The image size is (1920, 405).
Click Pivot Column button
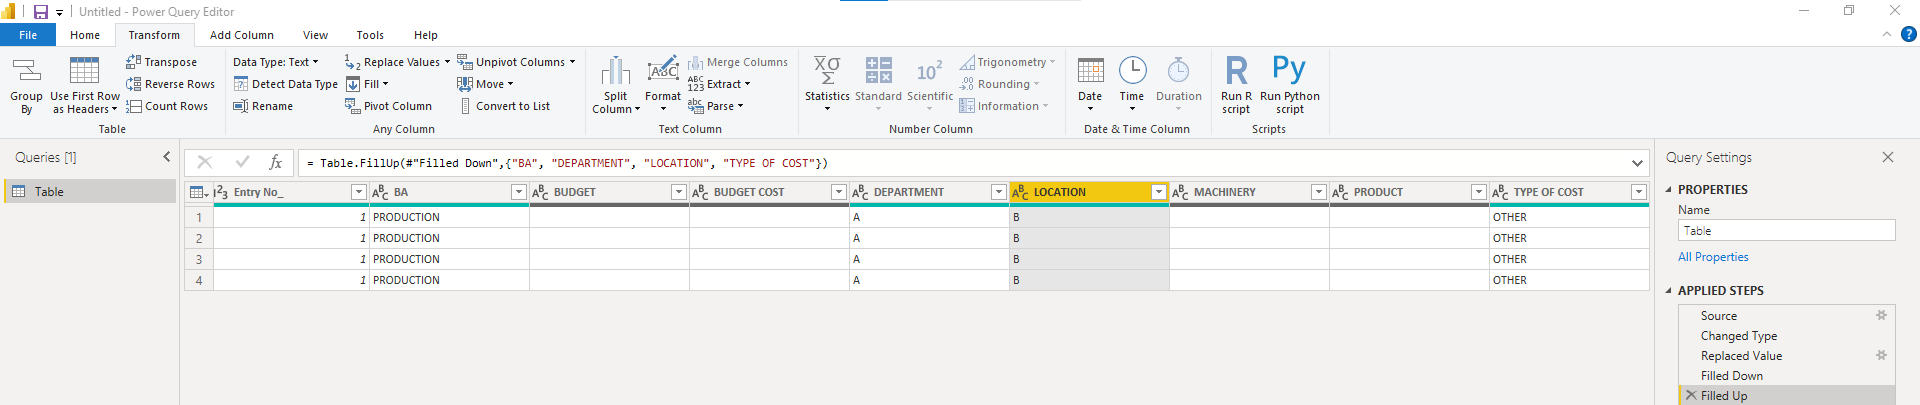[388, 106]
